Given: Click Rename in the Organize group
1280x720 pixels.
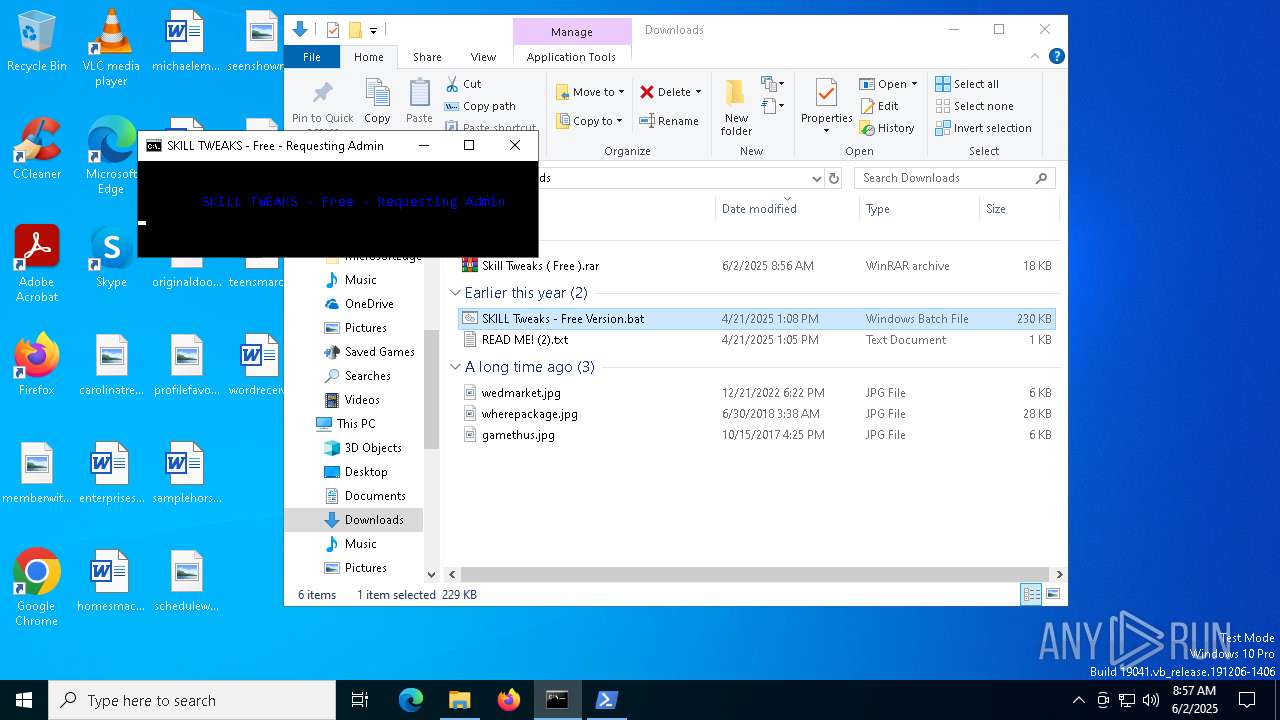Looking at the screenshot, I should (x=669, y=121).
